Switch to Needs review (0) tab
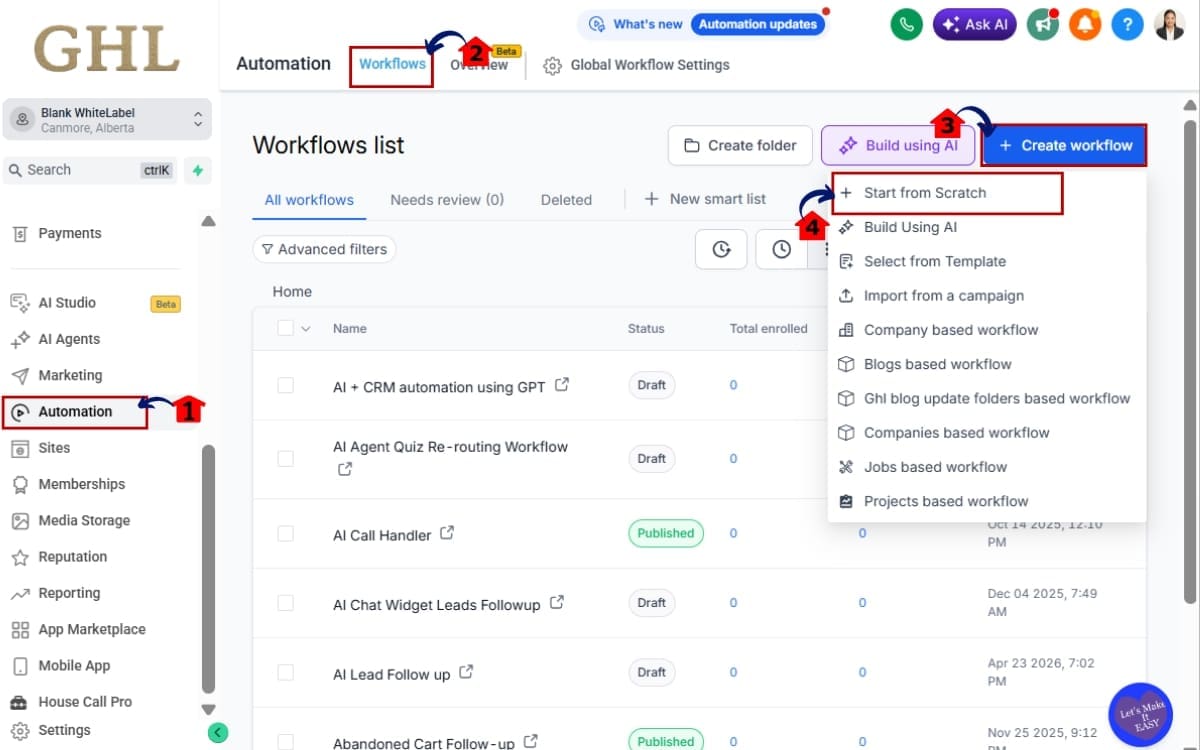The height and width of the screenshot is (750, 1200). 447,200
